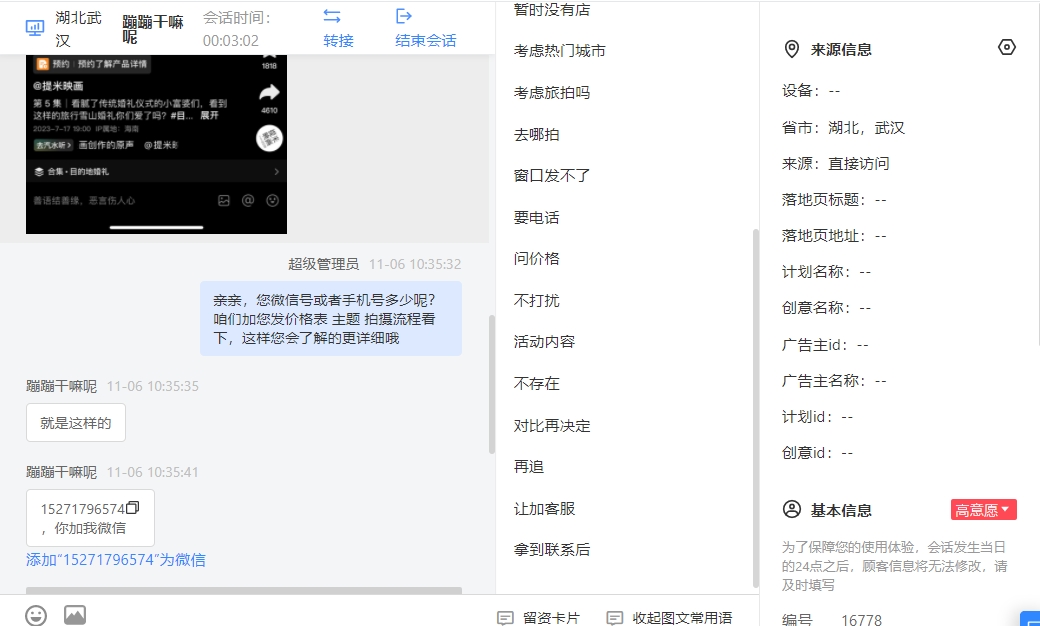Click the quick phrases list scrollbar

[x=755, y=408]
